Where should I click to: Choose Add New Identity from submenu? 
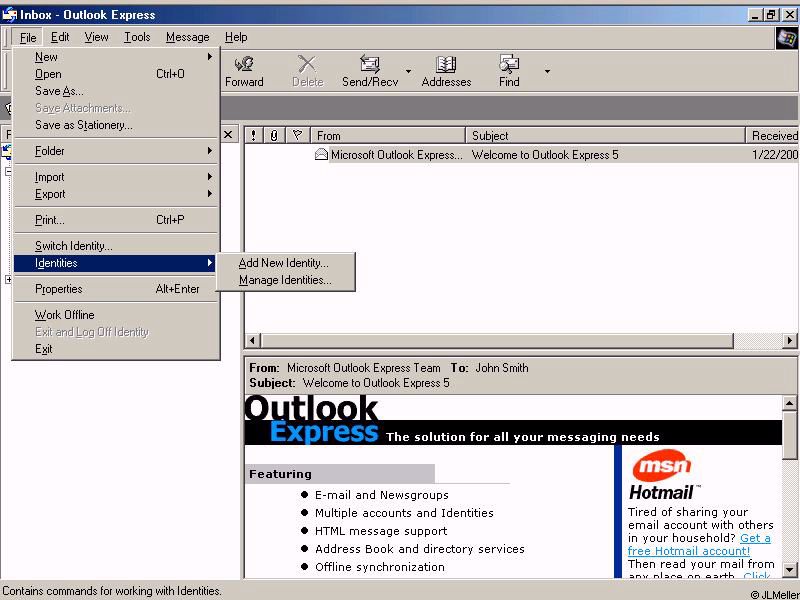283,263
